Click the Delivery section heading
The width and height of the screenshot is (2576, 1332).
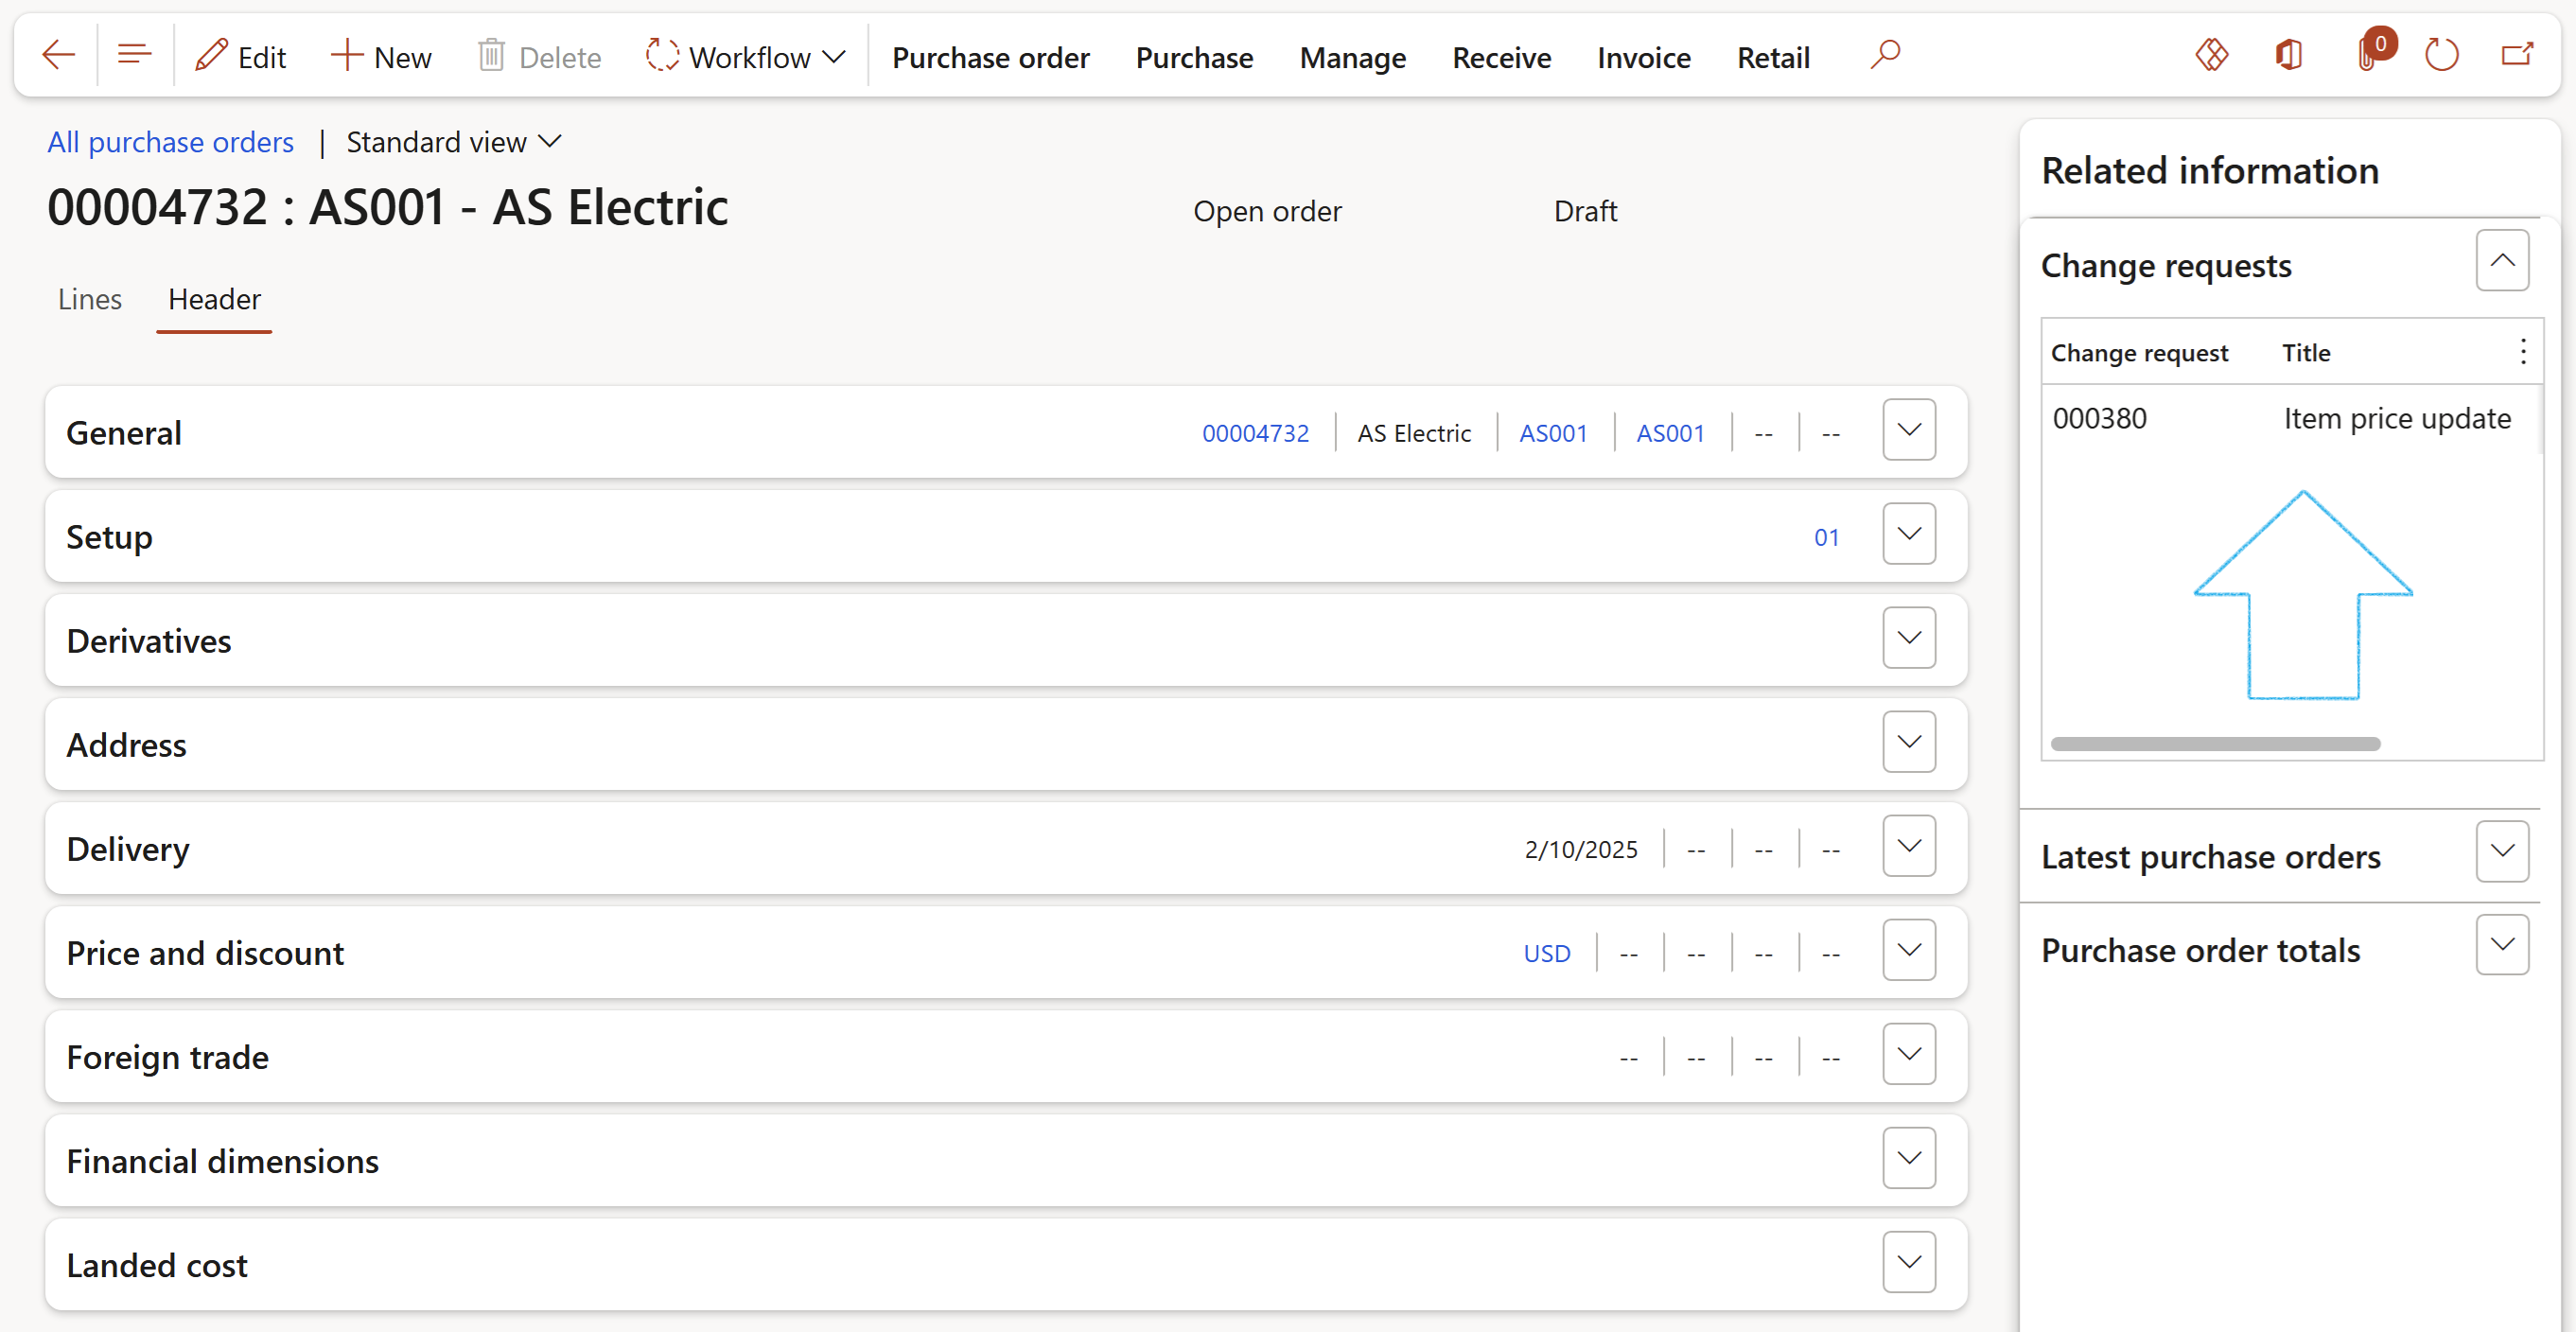(128, 849)
